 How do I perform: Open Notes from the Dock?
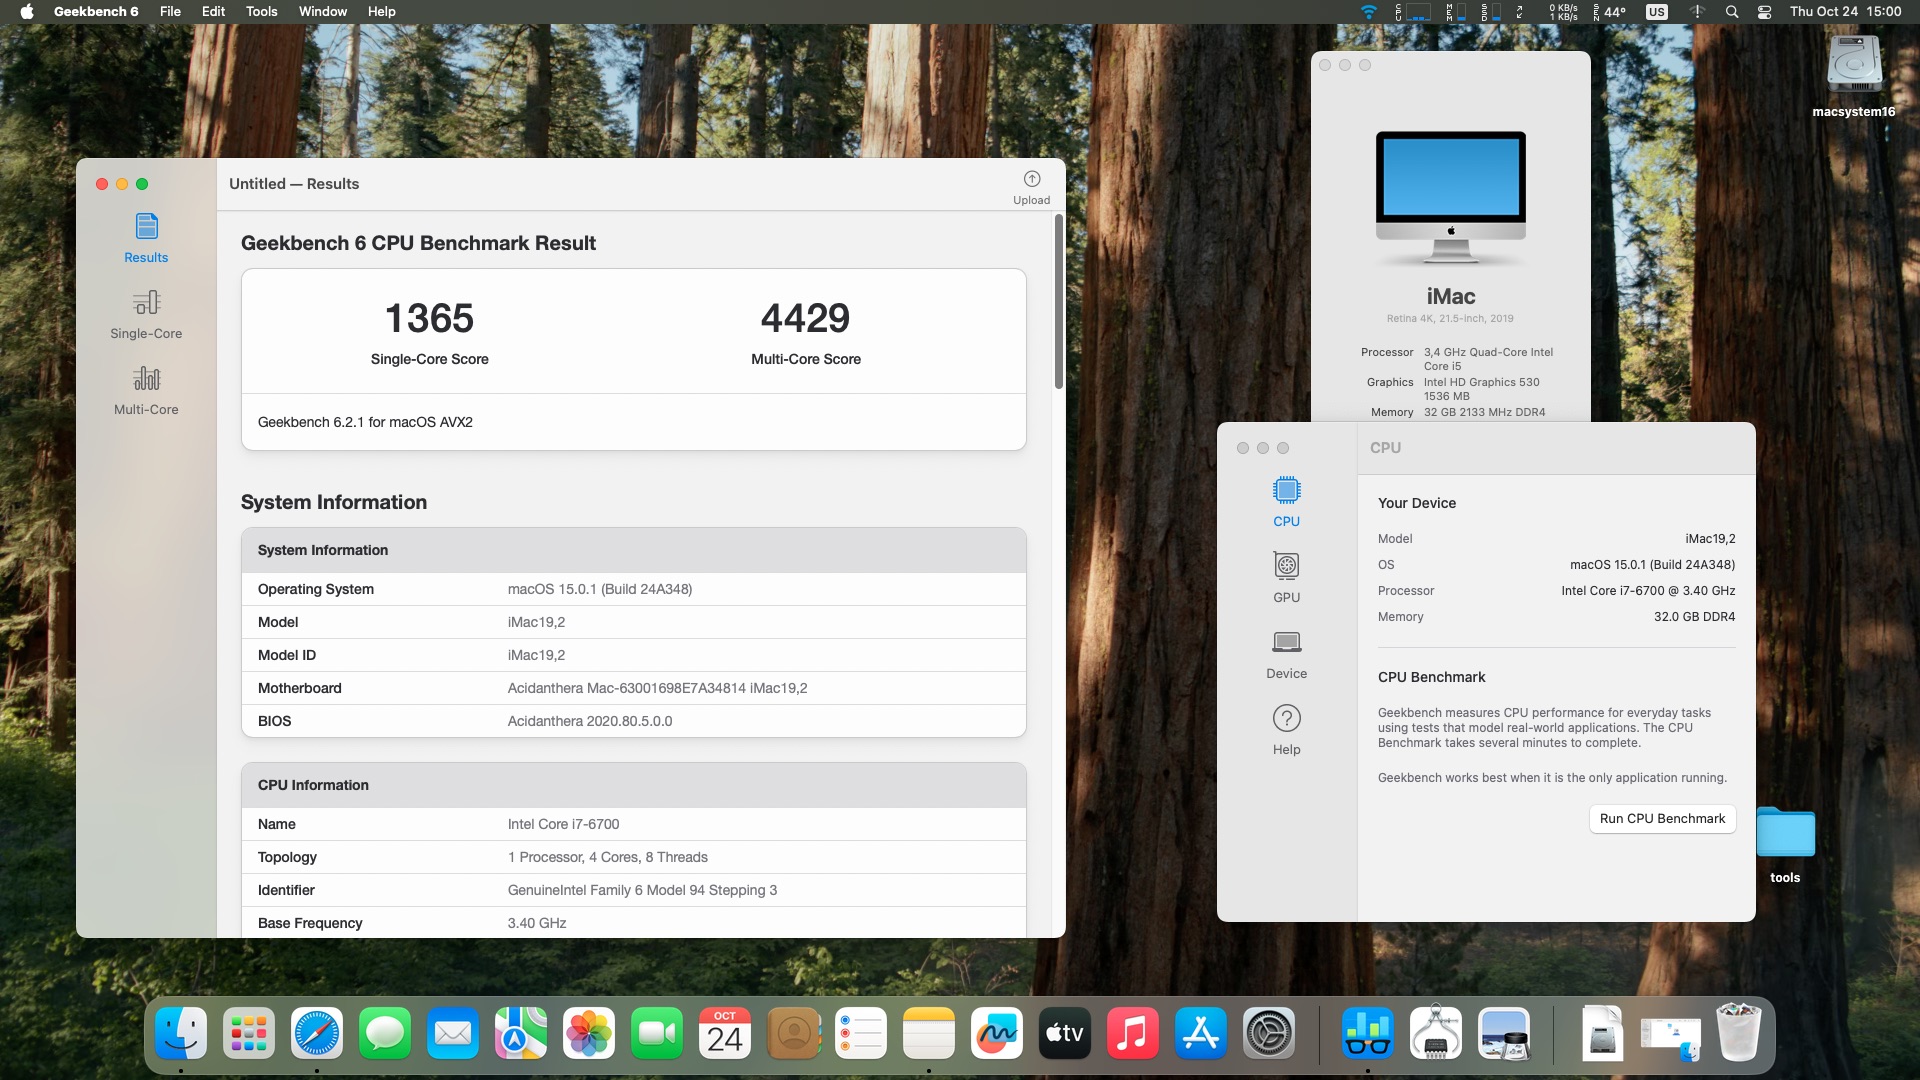tap(929, 1033)
